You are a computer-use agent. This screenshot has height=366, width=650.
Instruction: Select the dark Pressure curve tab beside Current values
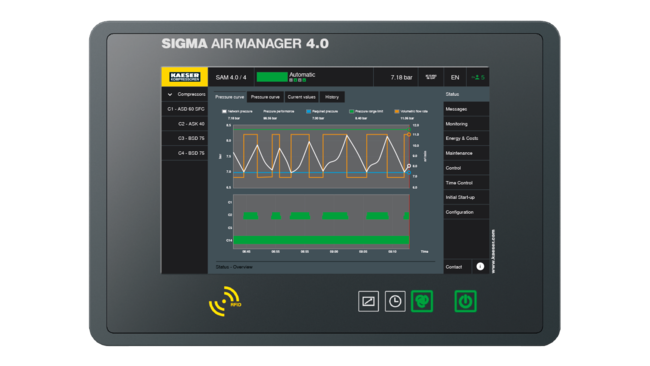point(265,97)
